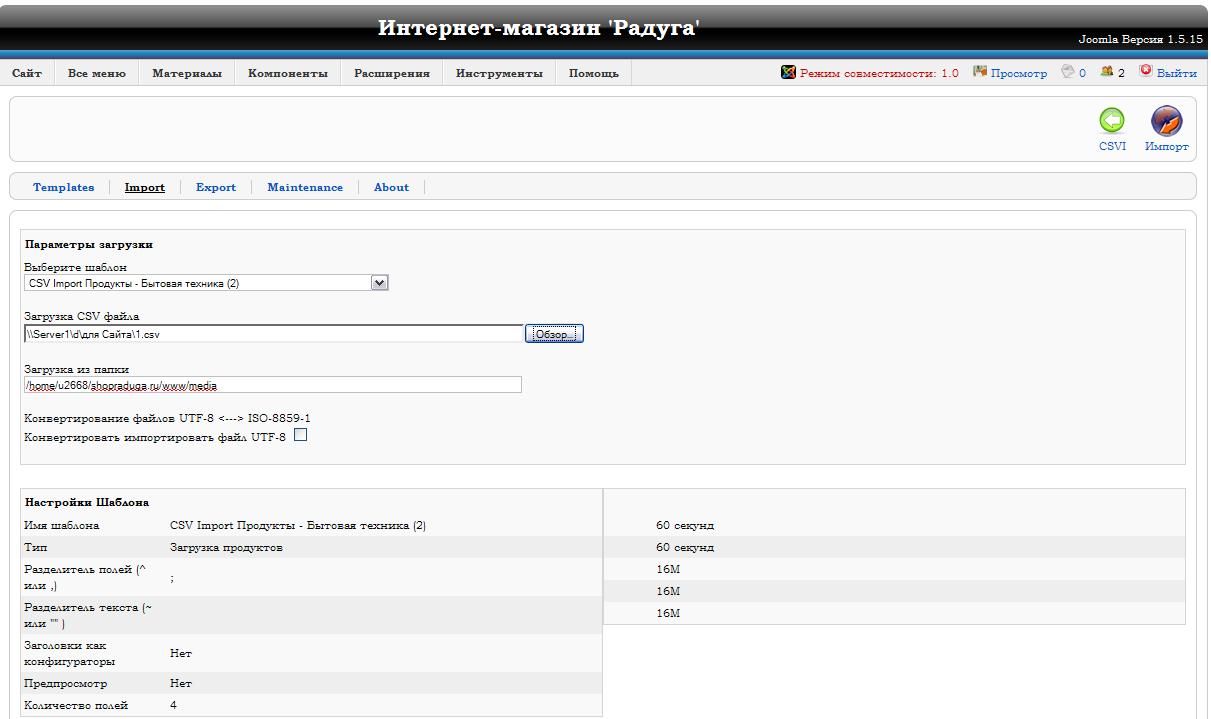1211x719 pixels.
Task: Click the Разделитель текста row label
Action: pyautogui.click(x=87, y=615)
